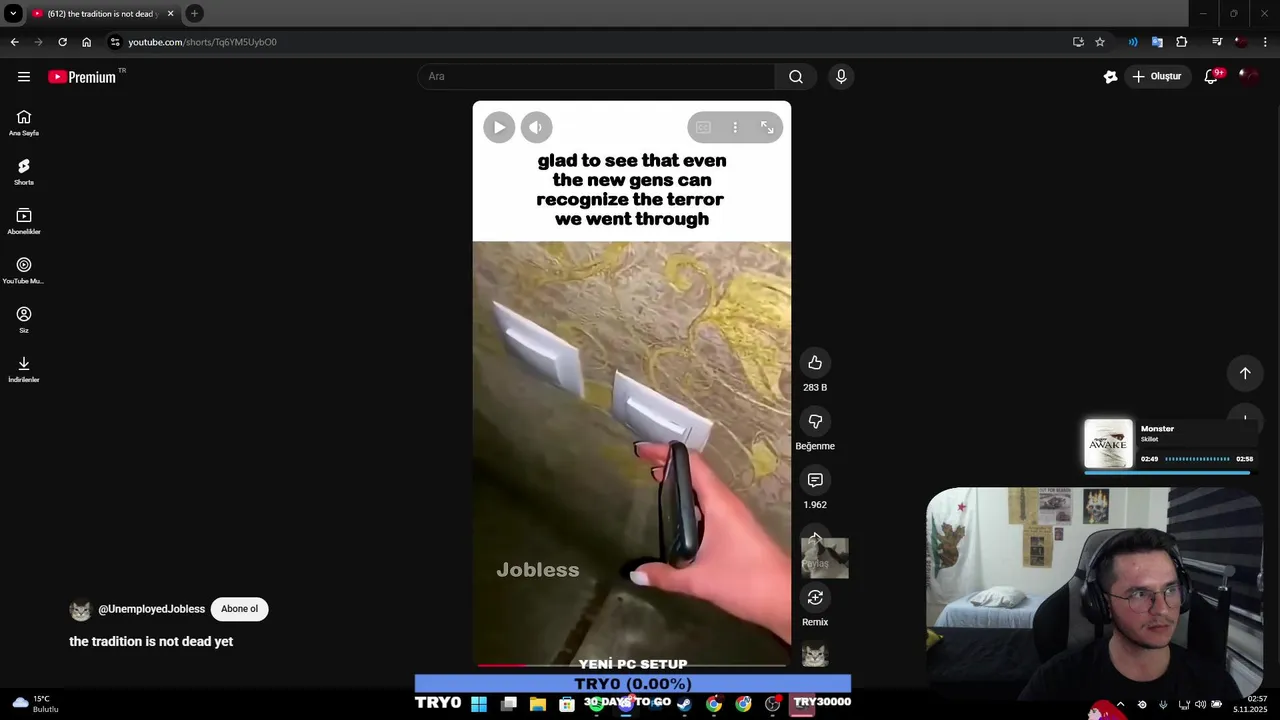Open the translate extension icon
Image resolution: width=1280 pixels, height=720 pixels.
coord(1157,42)
